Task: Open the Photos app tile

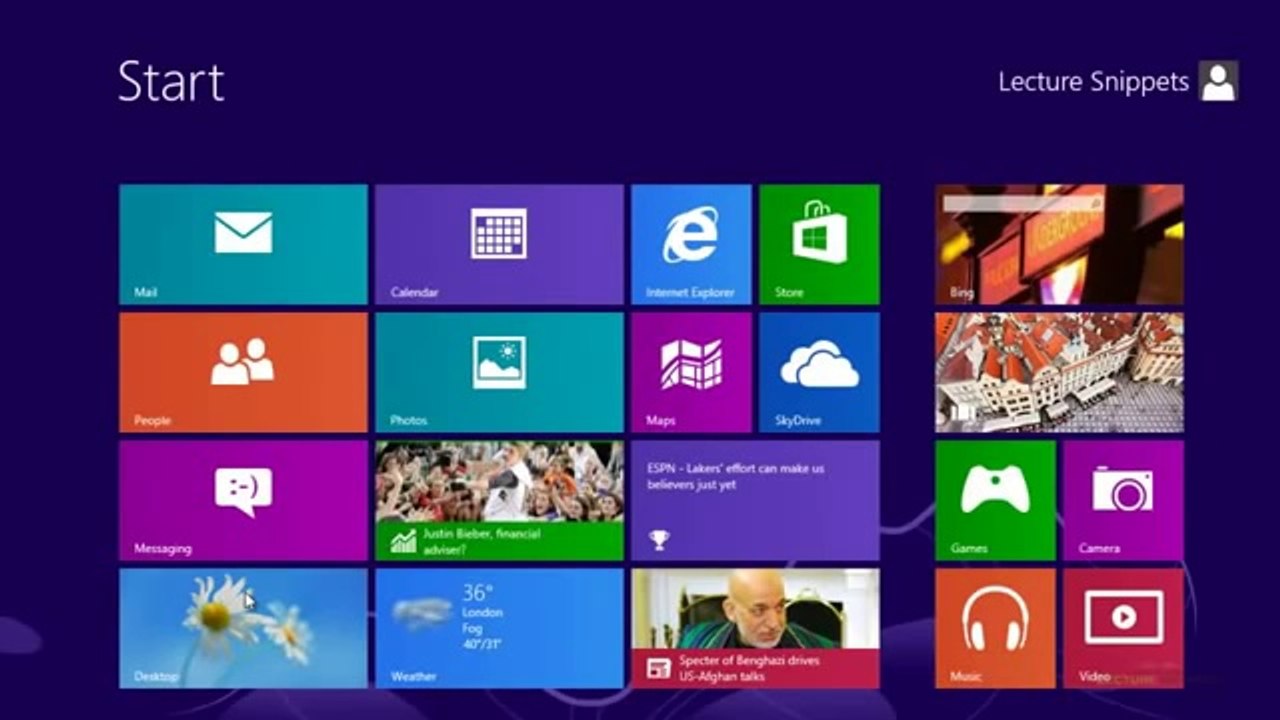Action: click(499, 372)
